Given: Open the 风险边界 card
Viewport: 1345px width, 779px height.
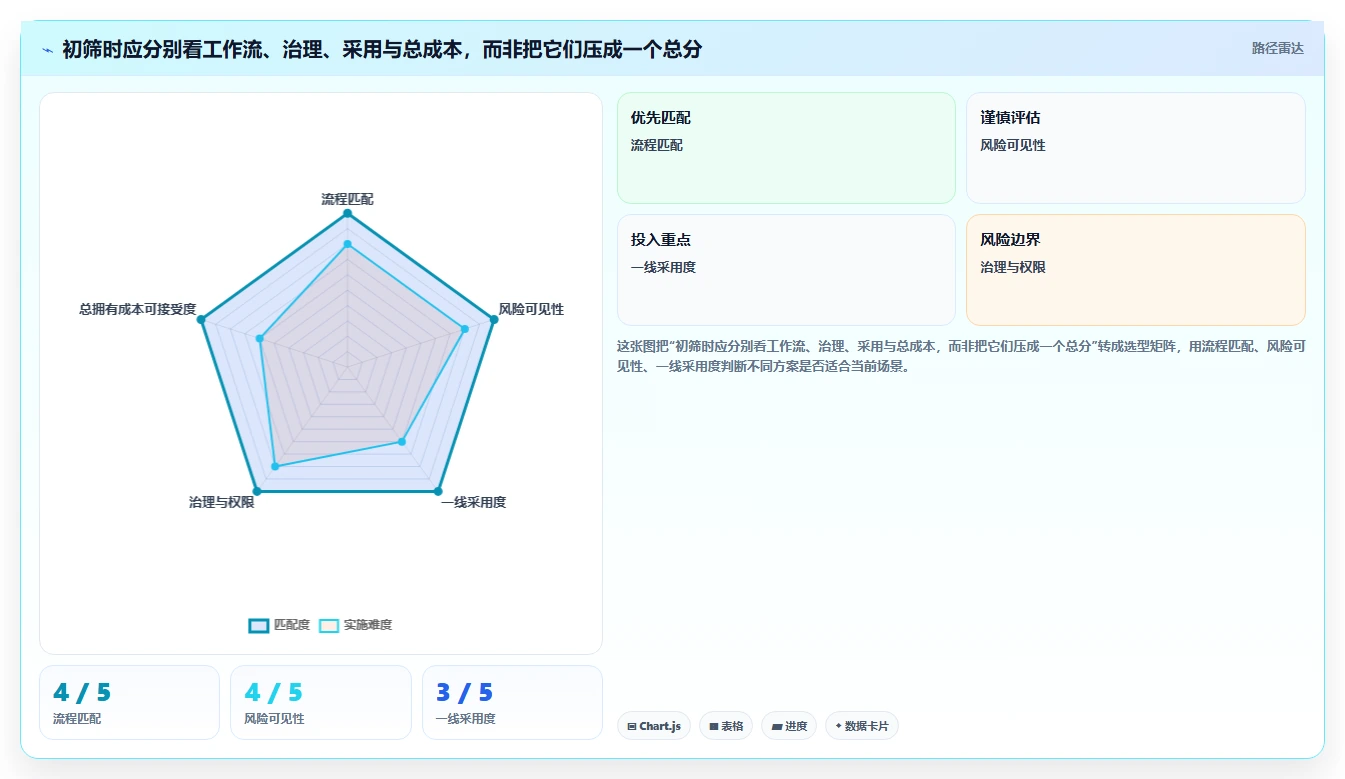Looking at the screenshot, I should click(x=1136, y=270).
